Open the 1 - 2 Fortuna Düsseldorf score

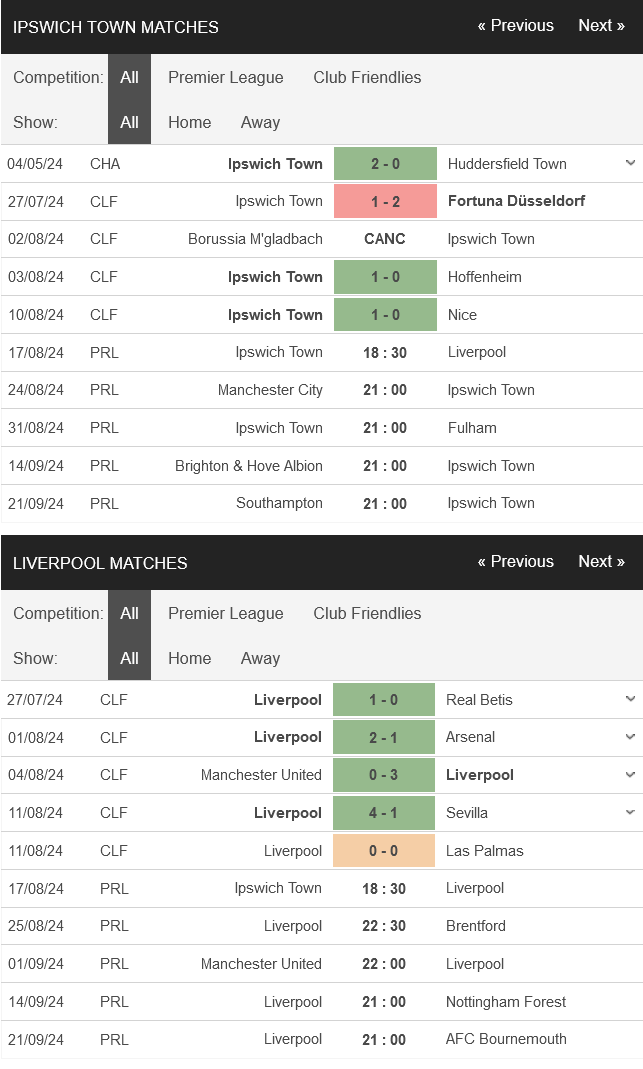385,201
